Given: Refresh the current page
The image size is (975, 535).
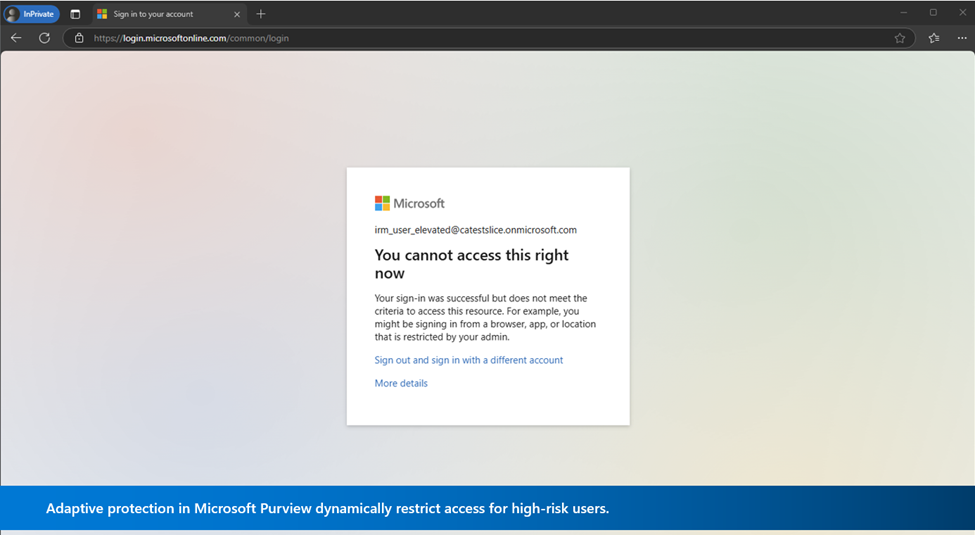Looking at the screenshot, I should coord(44,38).
